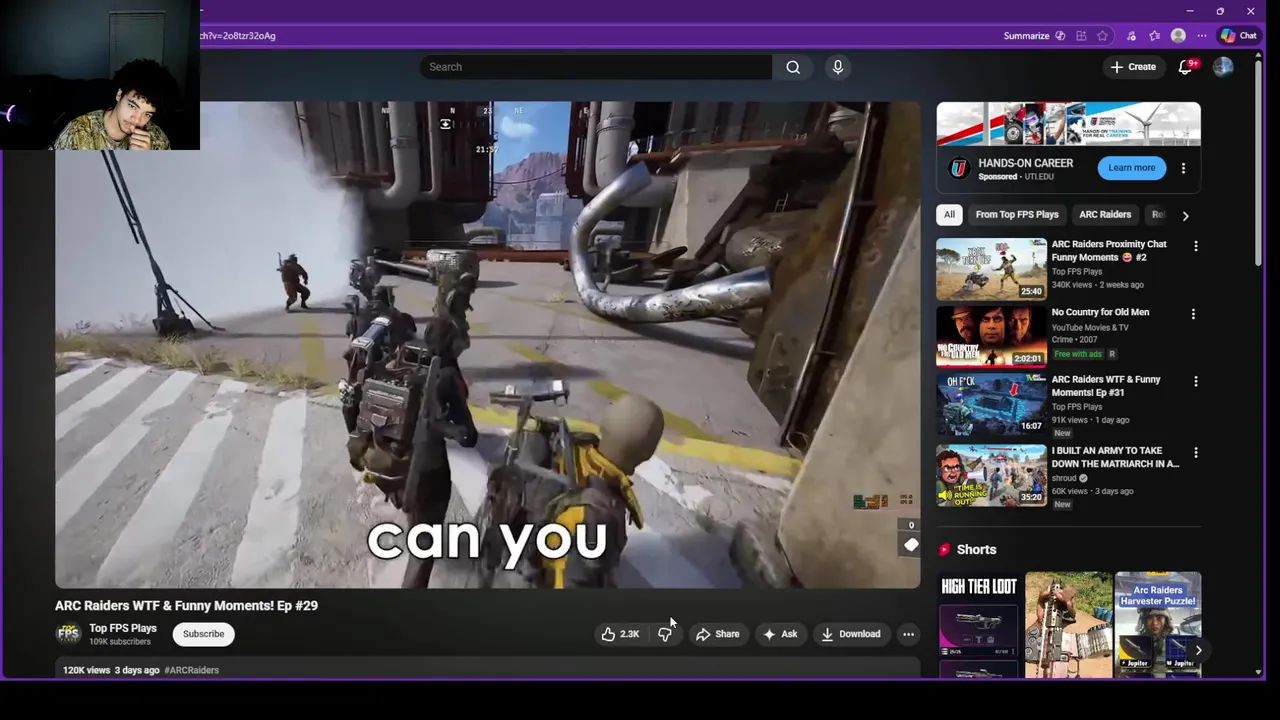Select the ARC Raiders filter chip
1280x720 pixels.
pyautogui.click(x=1105, y=215)
